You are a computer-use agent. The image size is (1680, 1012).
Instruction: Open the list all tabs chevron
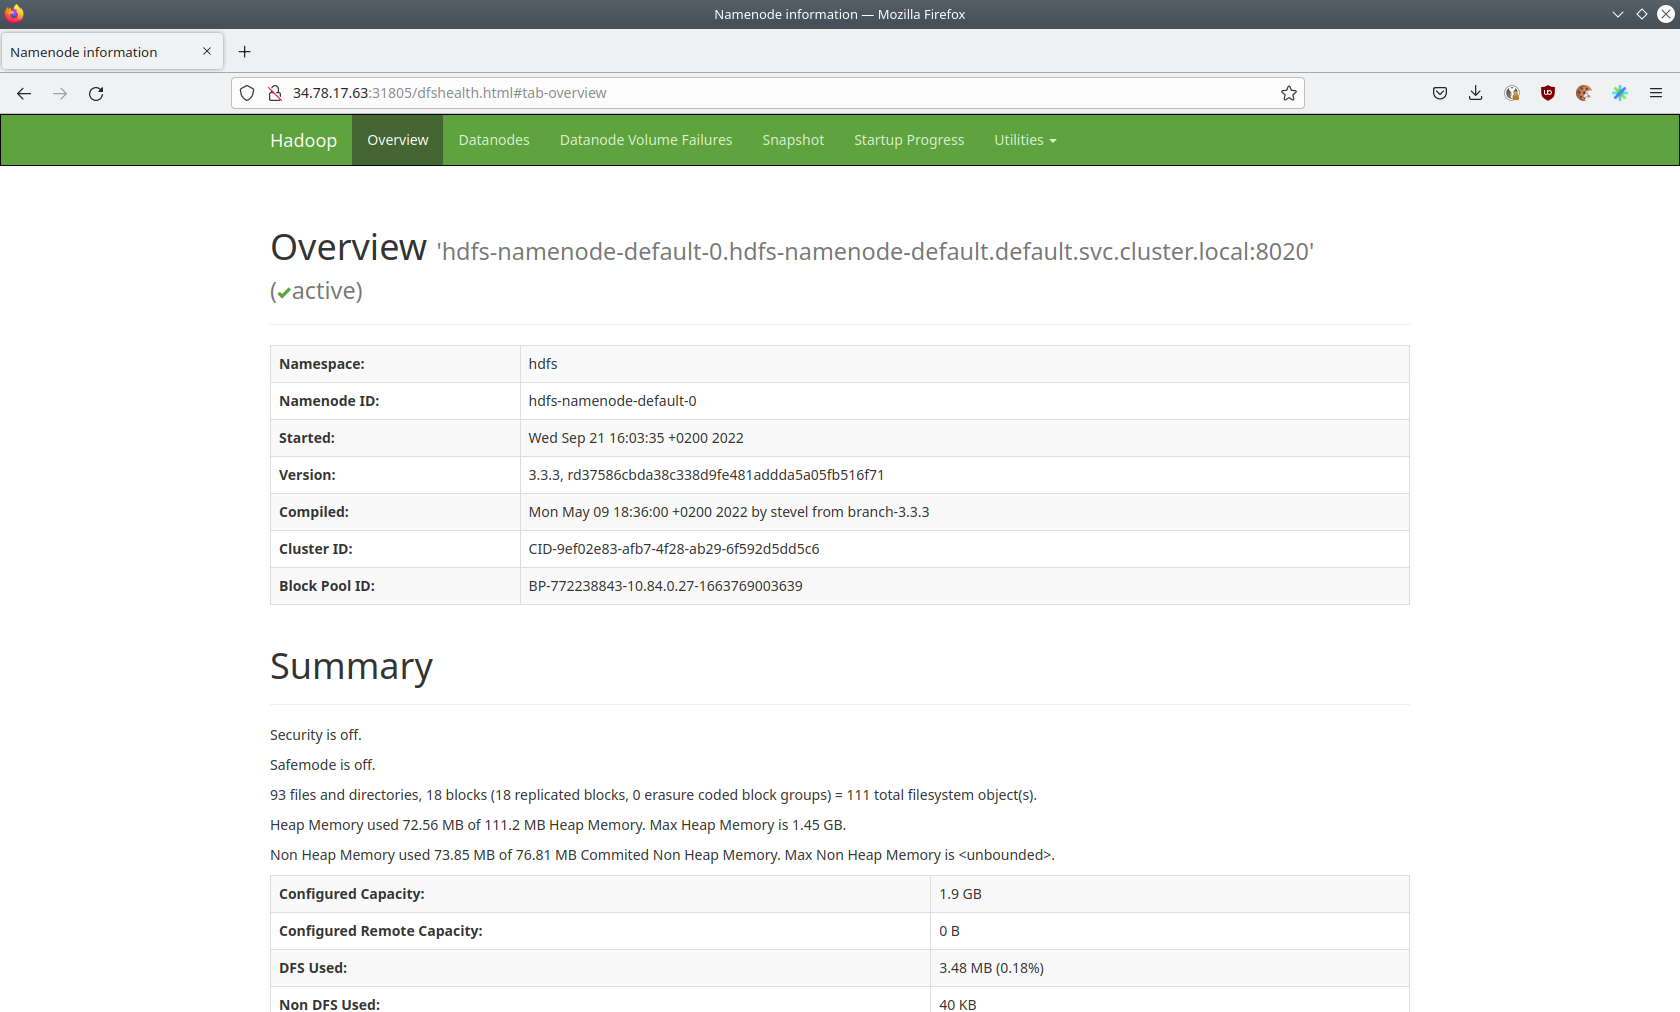pos(1617,14)
